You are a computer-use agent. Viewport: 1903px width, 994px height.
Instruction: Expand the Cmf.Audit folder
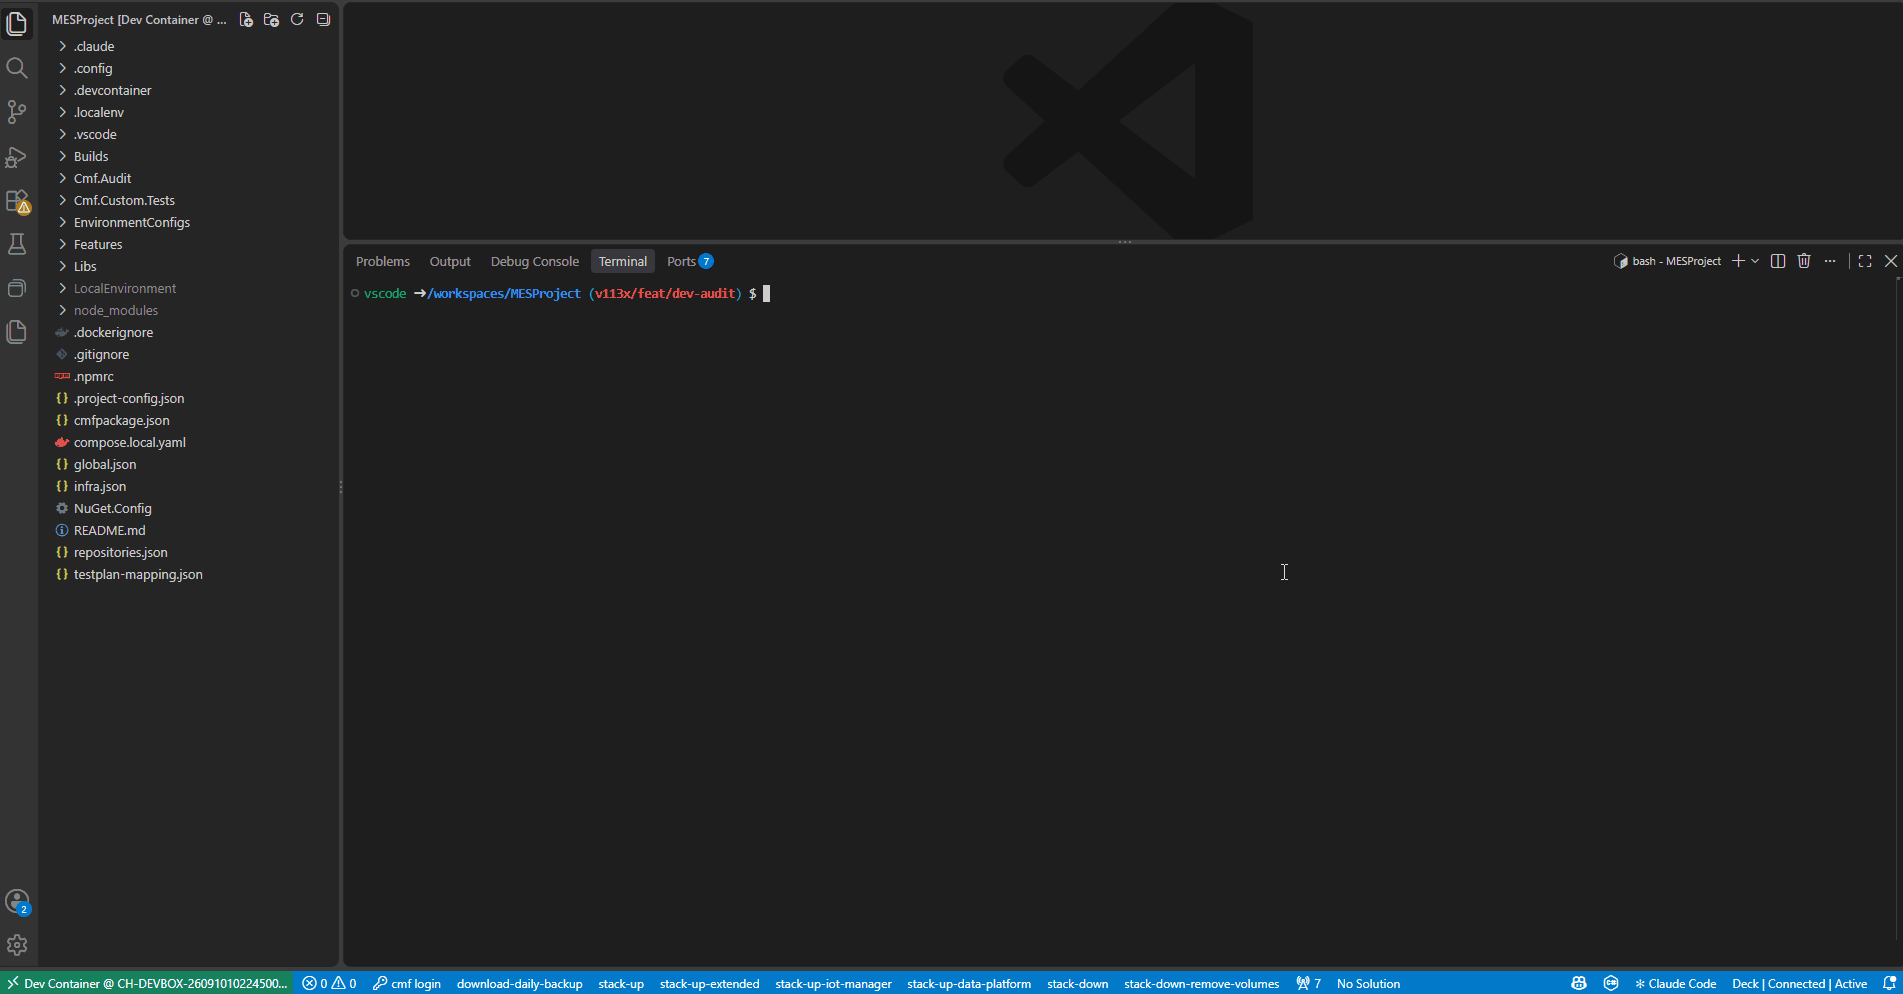[188, 178]
